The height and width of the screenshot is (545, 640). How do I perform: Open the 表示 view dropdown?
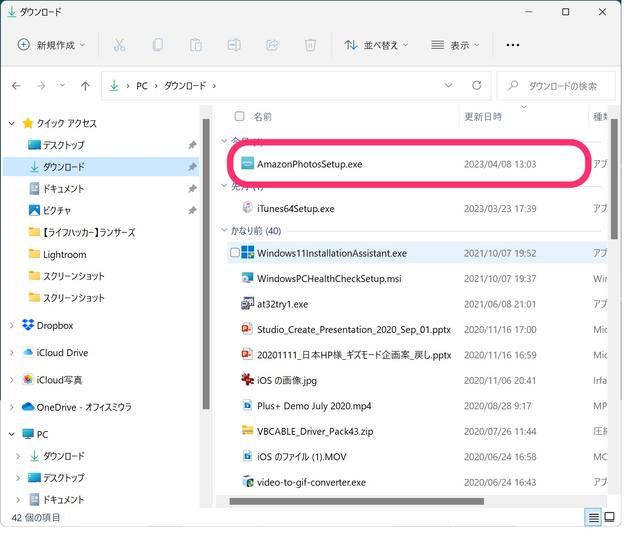click(454, 45)
